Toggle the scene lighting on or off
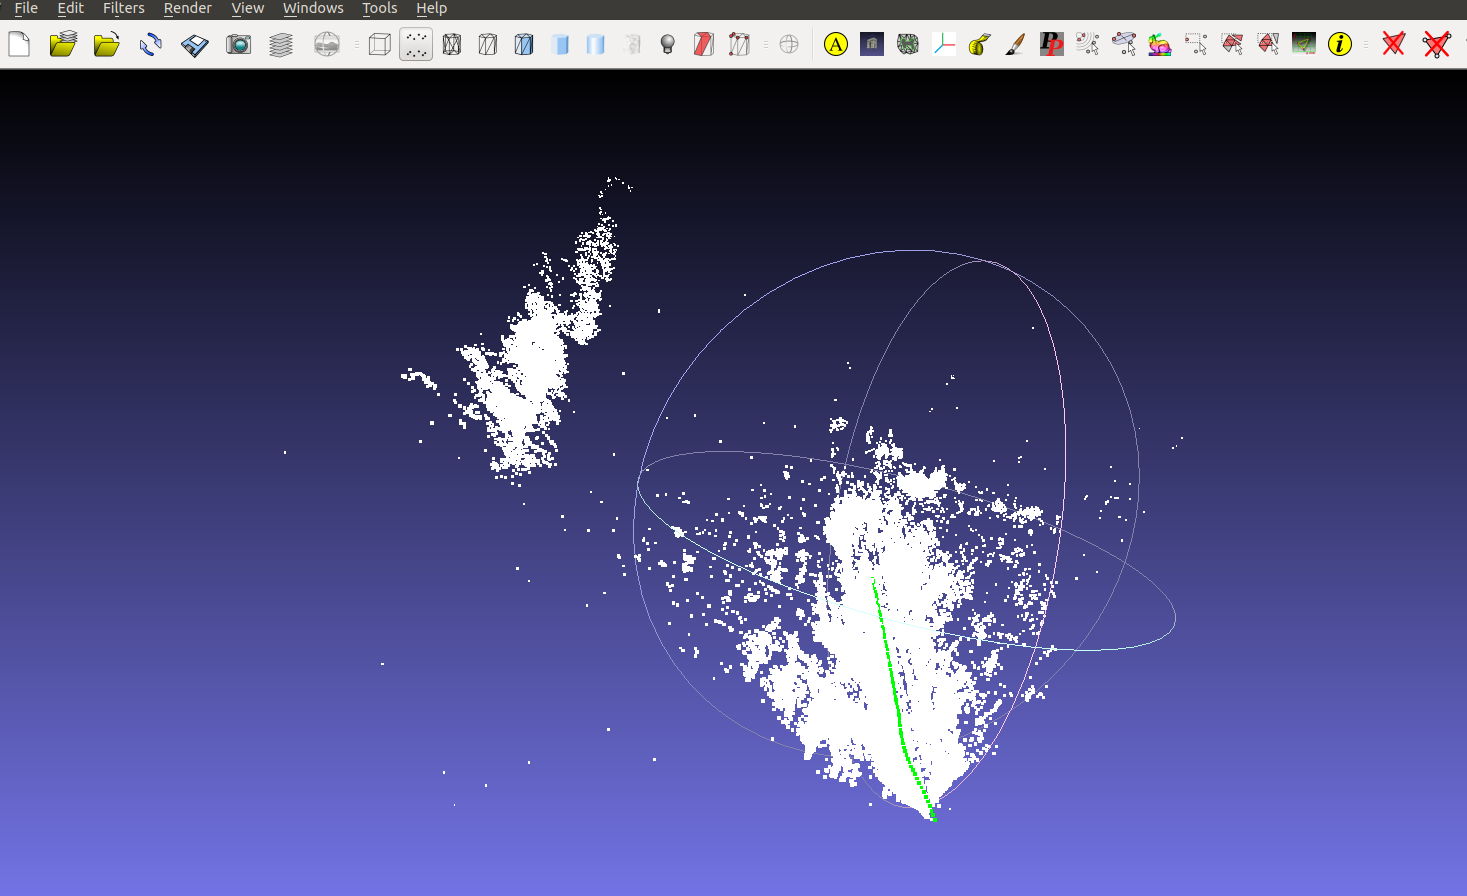1467x896 pixels. (667, 44)
